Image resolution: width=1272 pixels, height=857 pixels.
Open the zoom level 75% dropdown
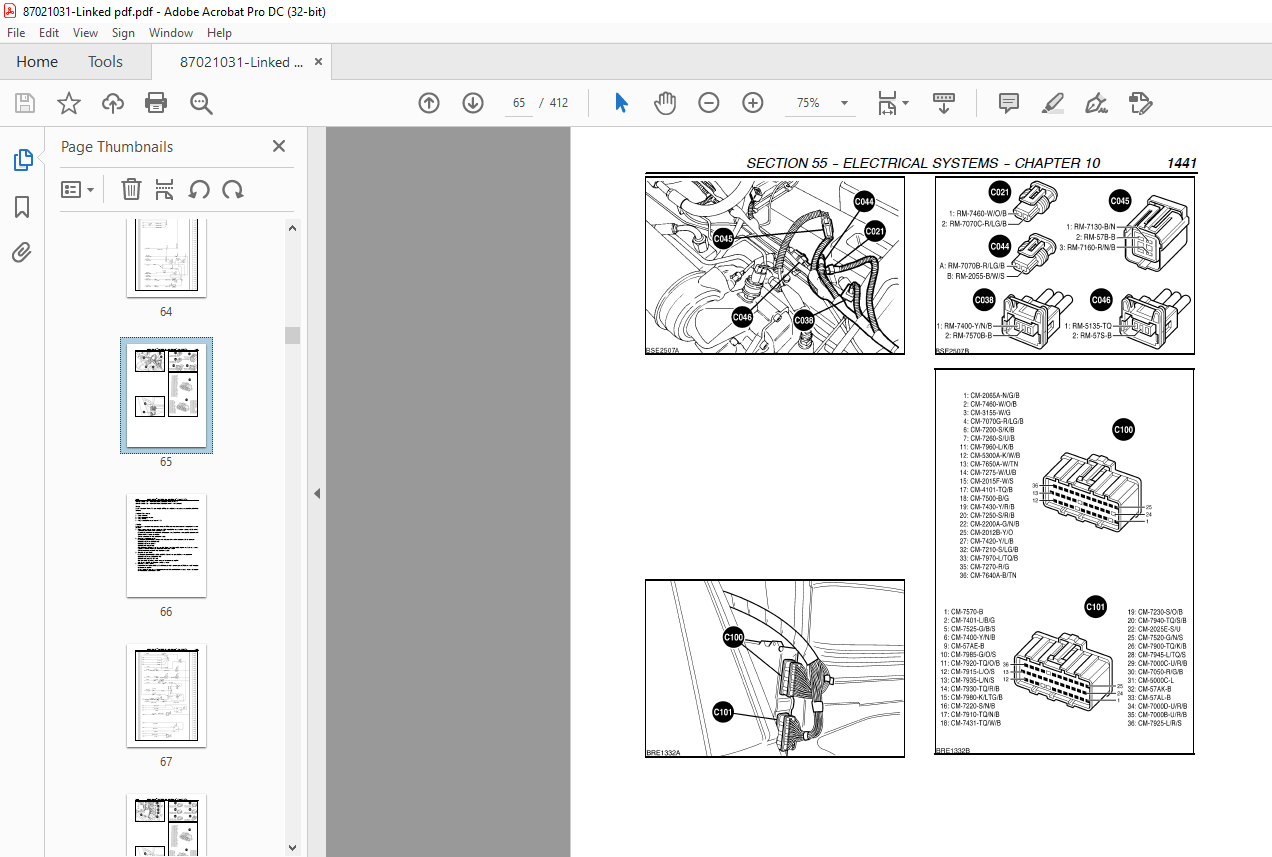(x=844, y=103)
